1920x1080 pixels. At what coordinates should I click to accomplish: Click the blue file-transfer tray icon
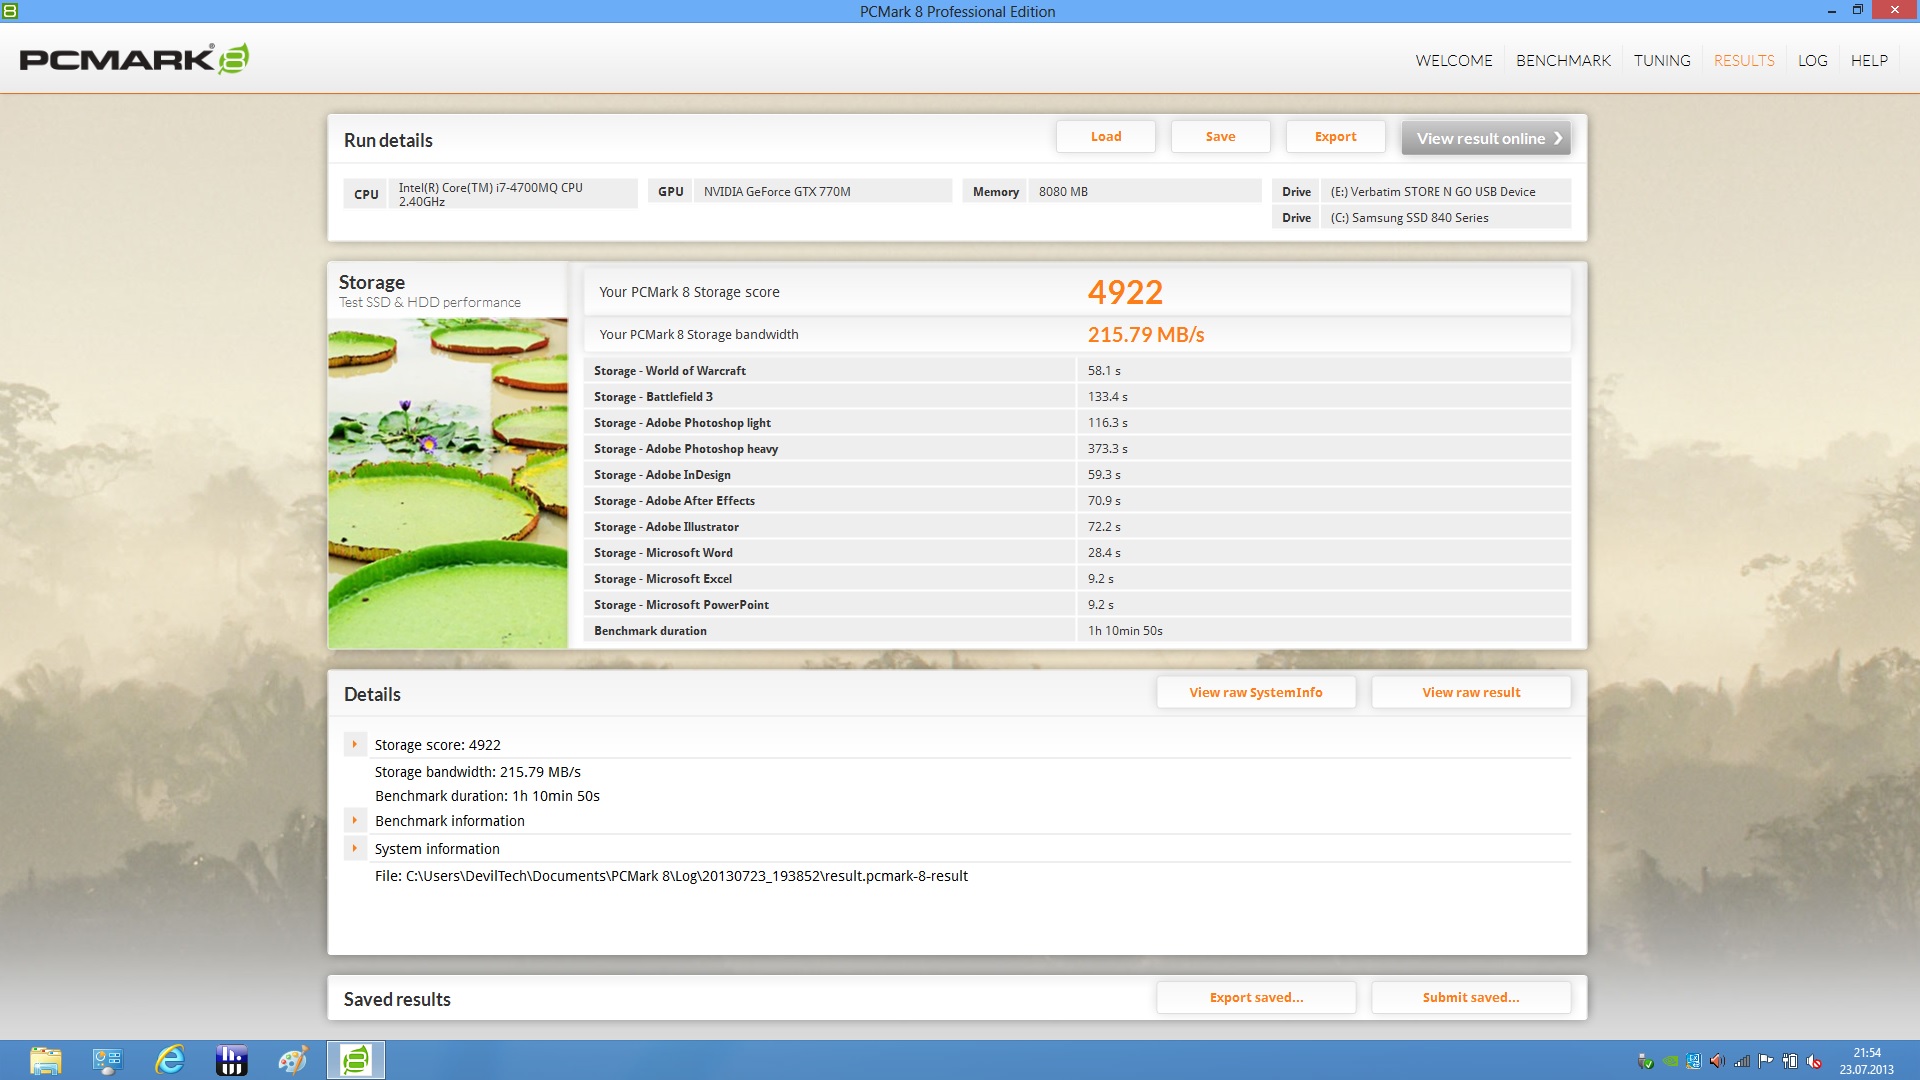coord(1693,1061)
